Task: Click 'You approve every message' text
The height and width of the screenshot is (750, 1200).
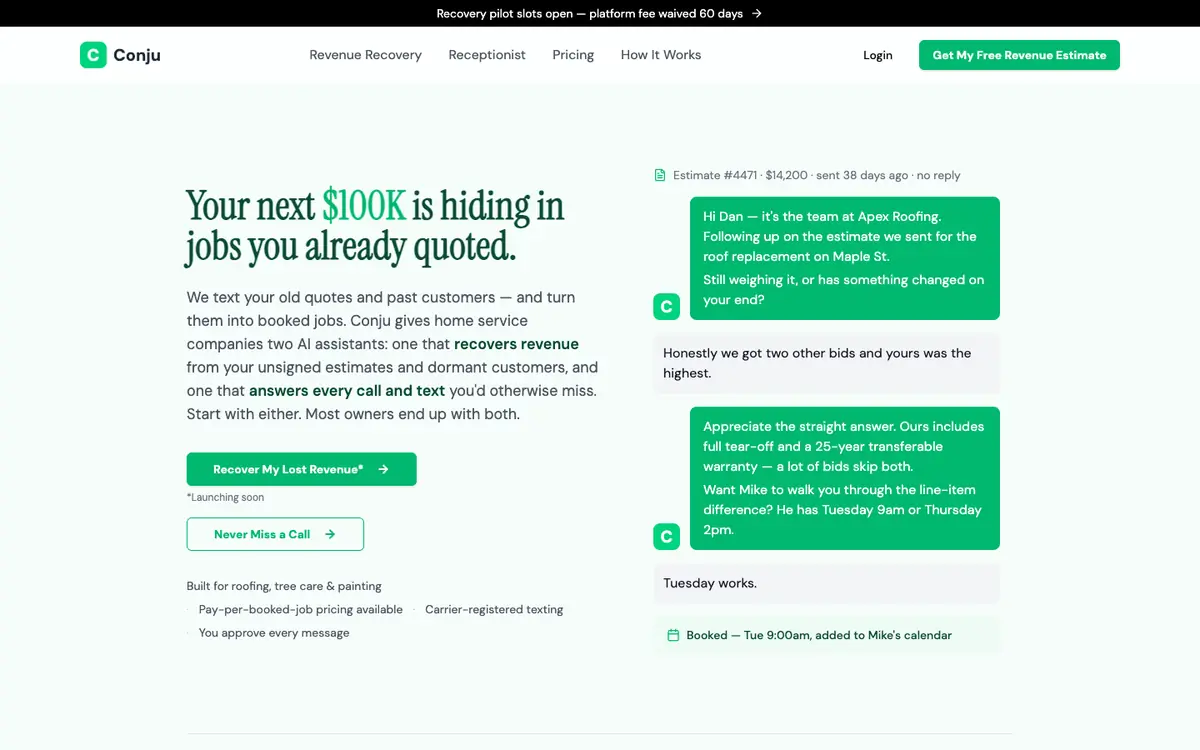Action: (x=274, y=633)
